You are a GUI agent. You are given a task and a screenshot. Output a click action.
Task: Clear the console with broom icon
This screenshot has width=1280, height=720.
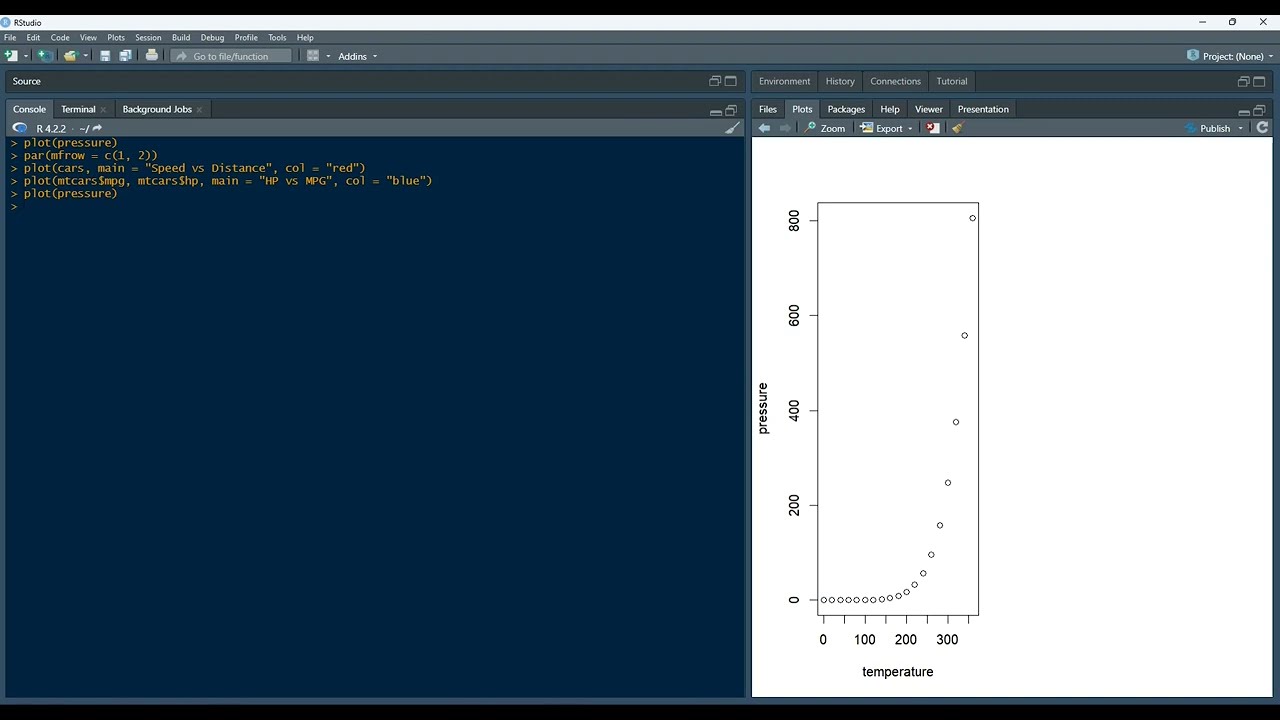pos(733,128)
